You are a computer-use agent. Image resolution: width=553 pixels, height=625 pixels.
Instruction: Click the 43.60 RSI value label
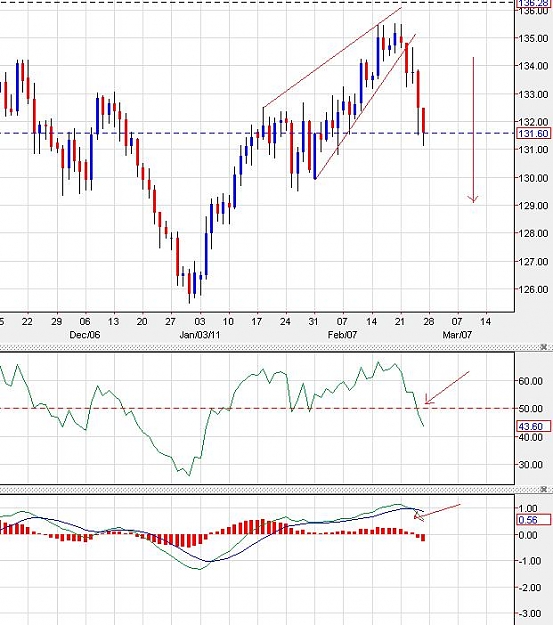coord(533,426)
